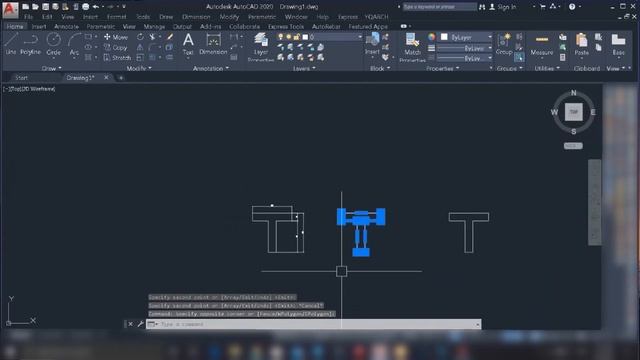Click the Dimension tool

[x=213, y=44]
